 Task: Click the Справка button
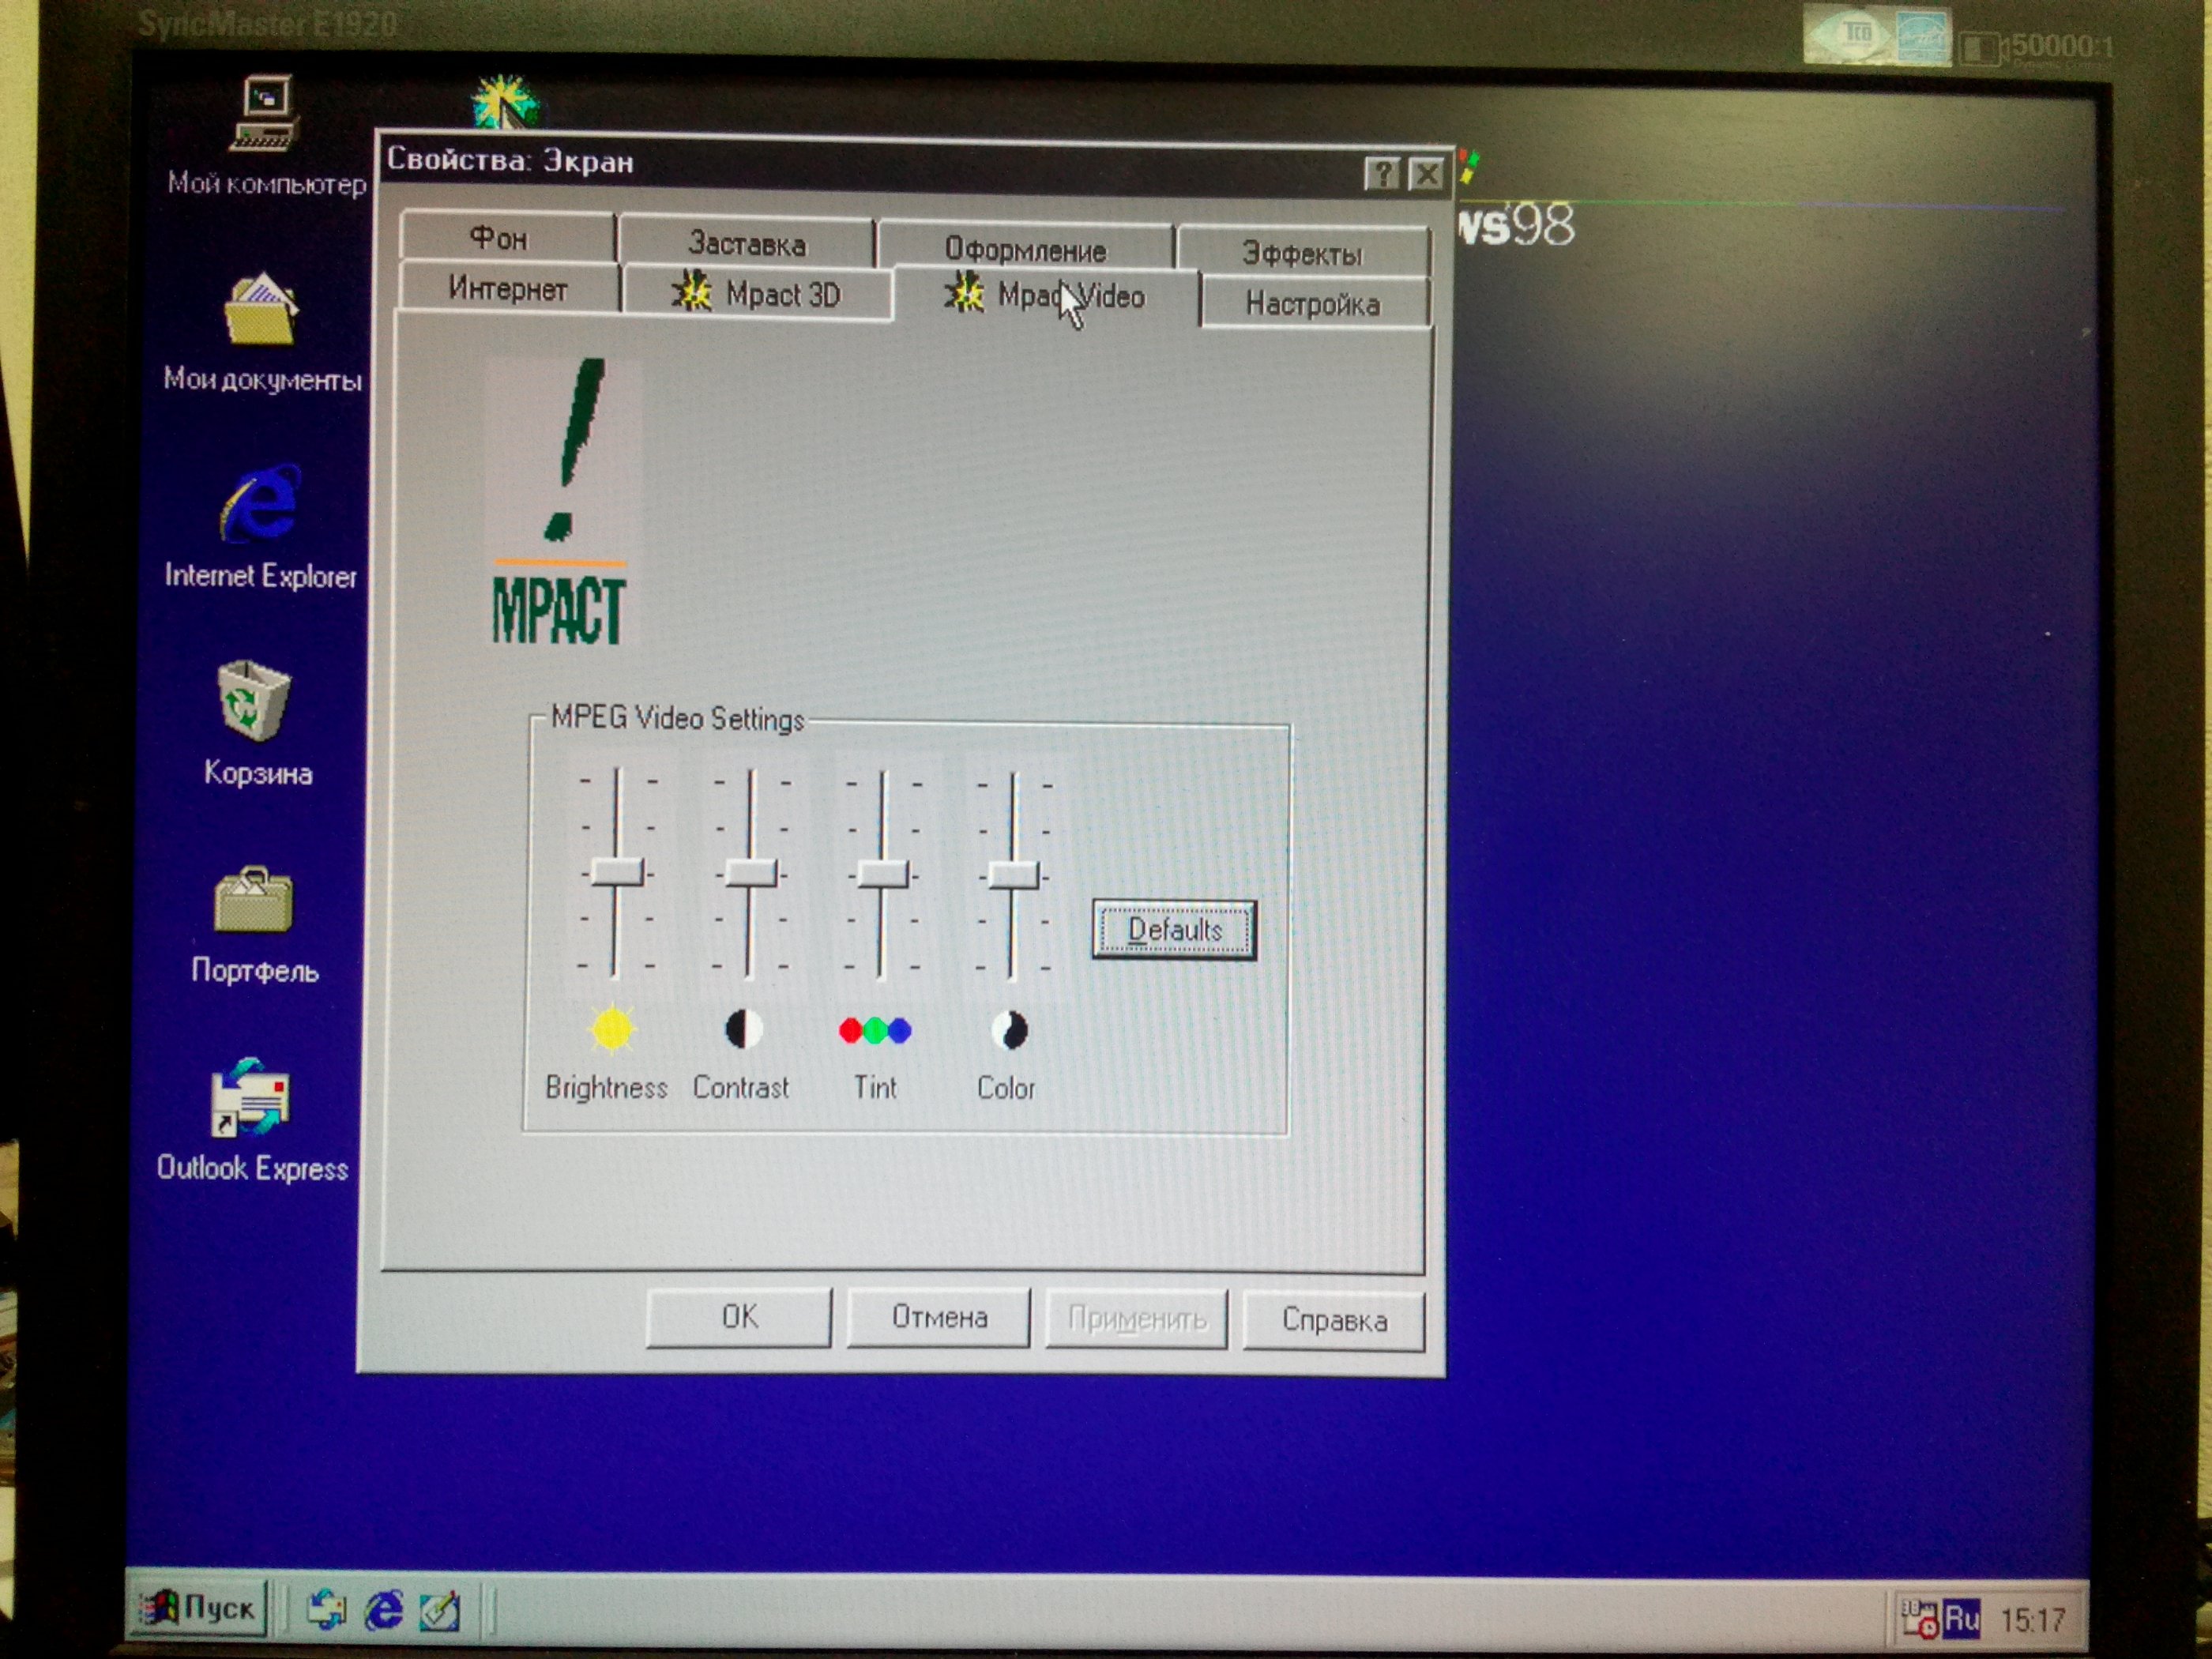tap(1333, 1321)
